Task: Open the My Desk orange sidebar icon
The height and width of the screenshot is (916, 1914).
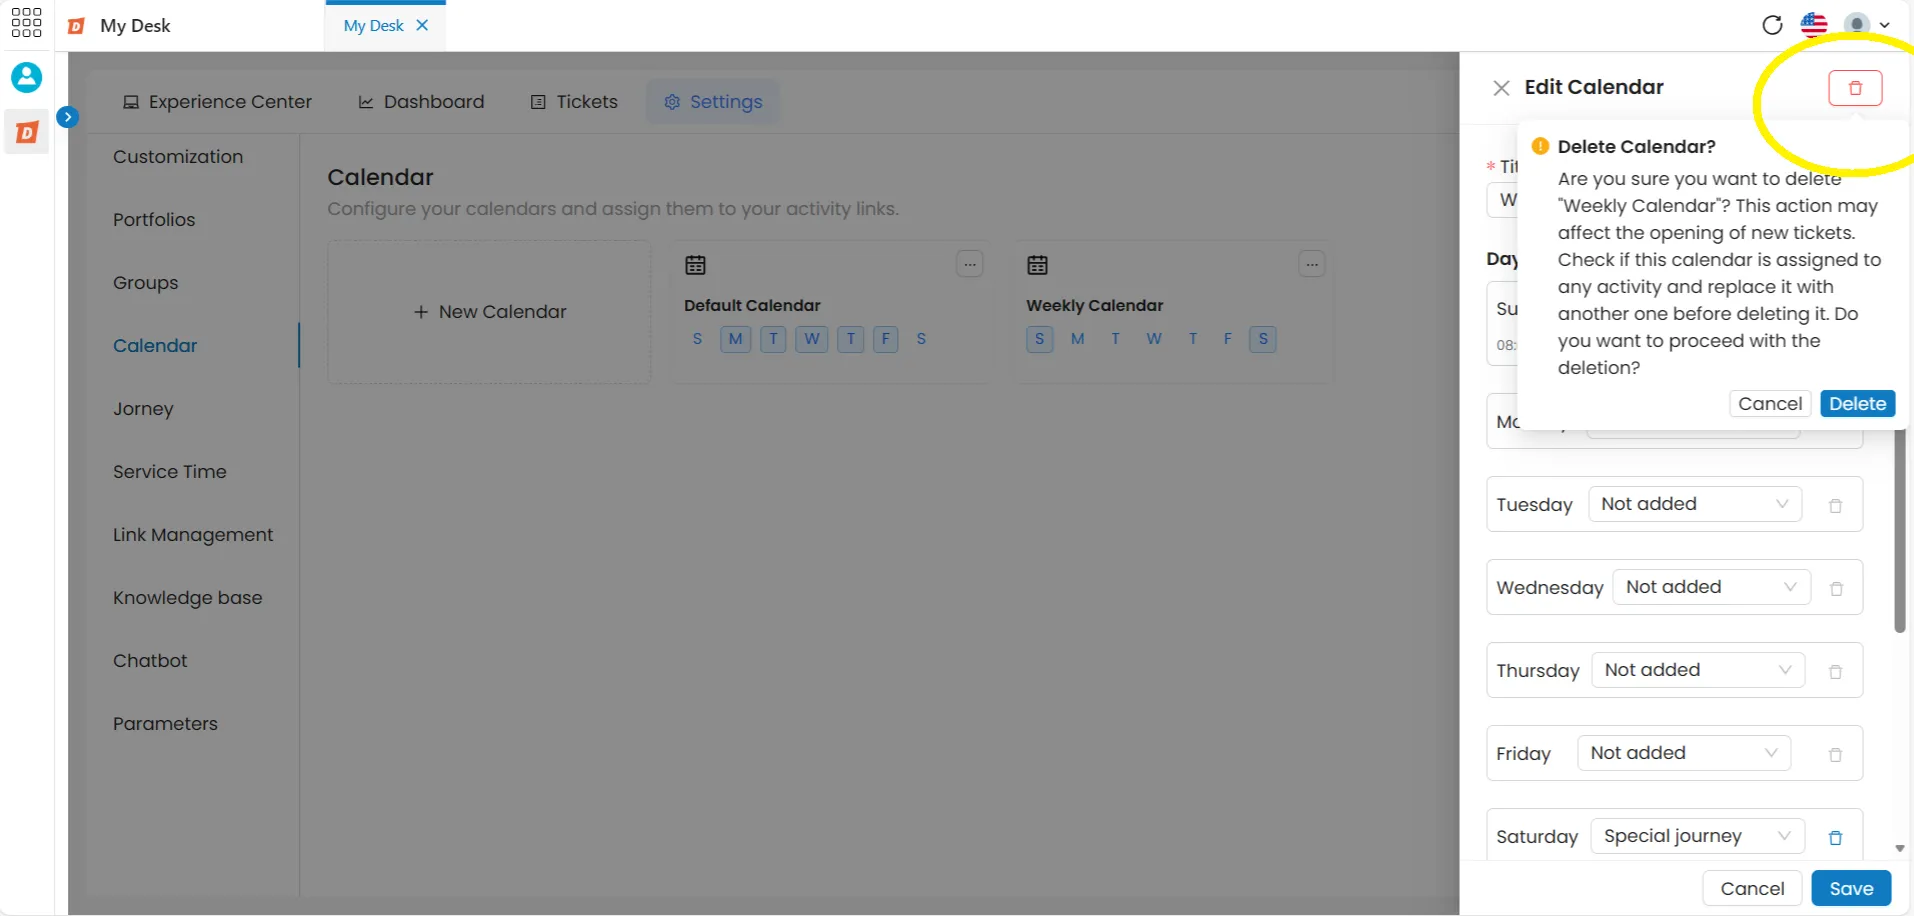Action: click(x=27, y=132)
